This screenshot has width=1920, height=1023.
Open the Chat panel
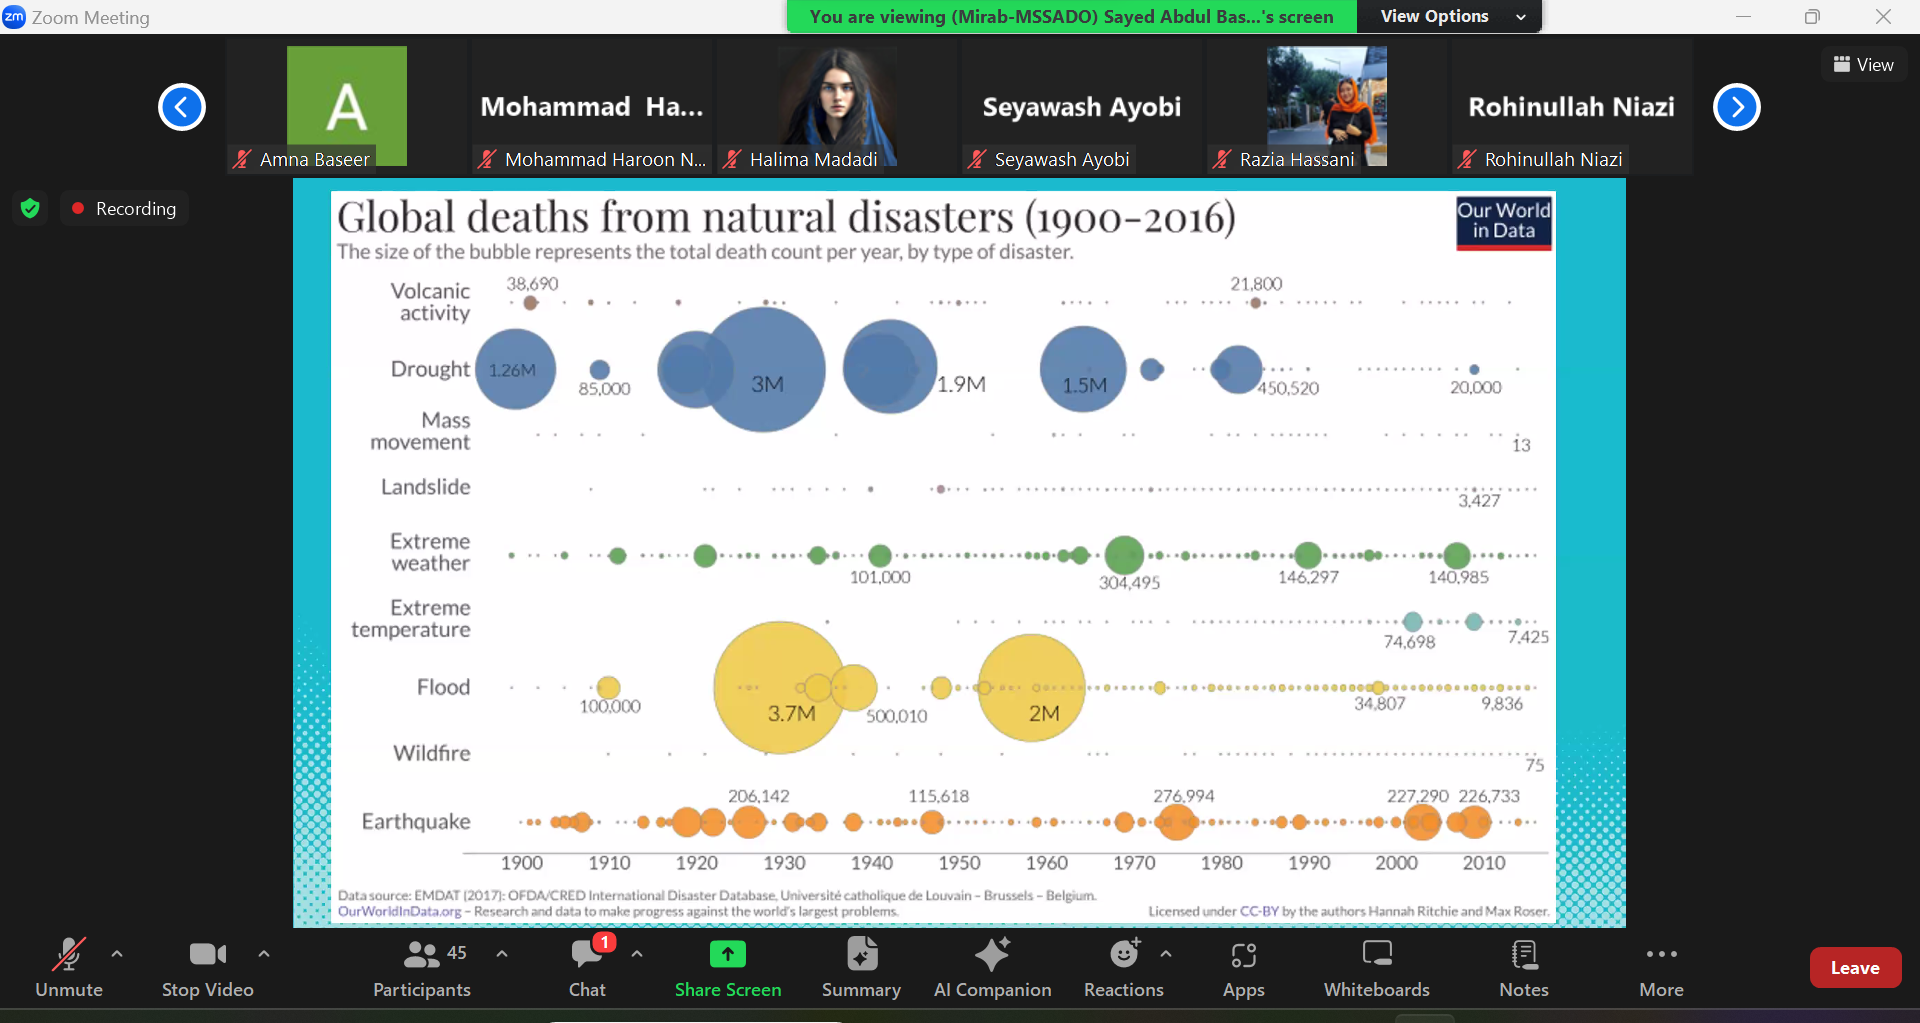587,968
